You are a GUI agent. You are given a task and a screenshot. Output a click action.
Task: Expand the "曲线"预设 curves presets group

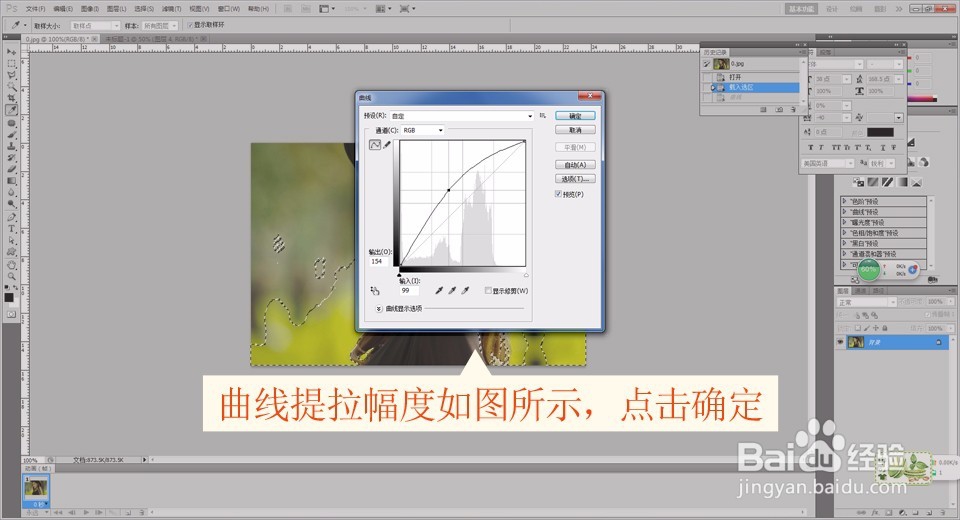point(844,211)
